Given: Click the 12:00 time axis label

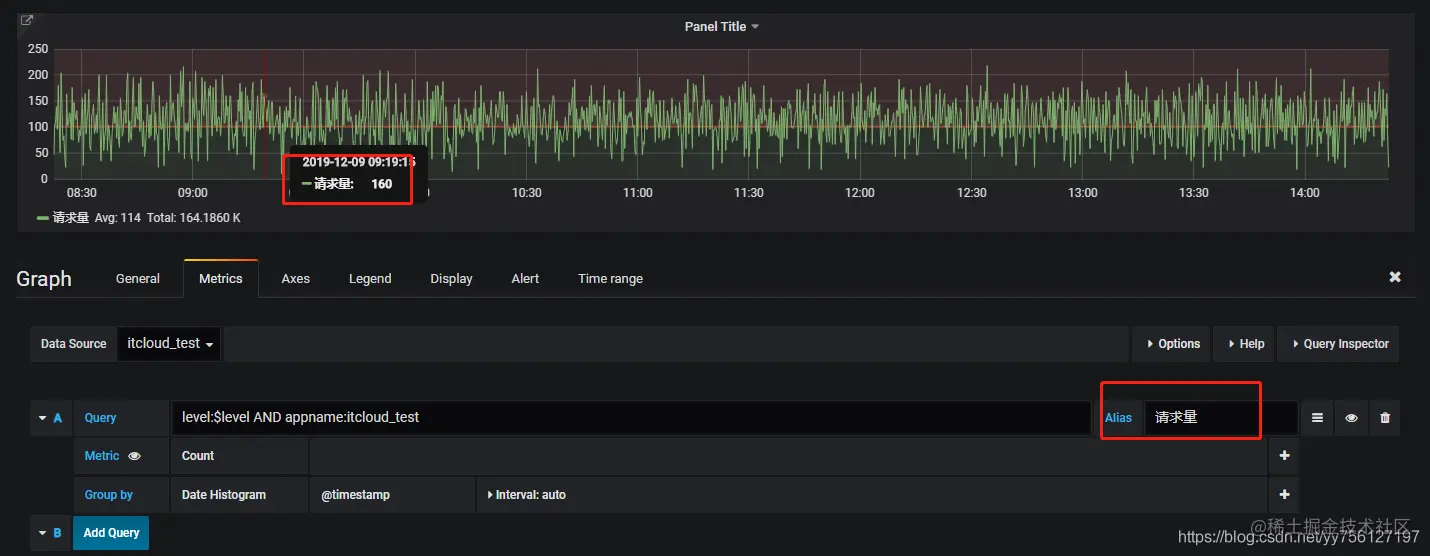Looking at the screenshot, I should (x=859, y=193).
